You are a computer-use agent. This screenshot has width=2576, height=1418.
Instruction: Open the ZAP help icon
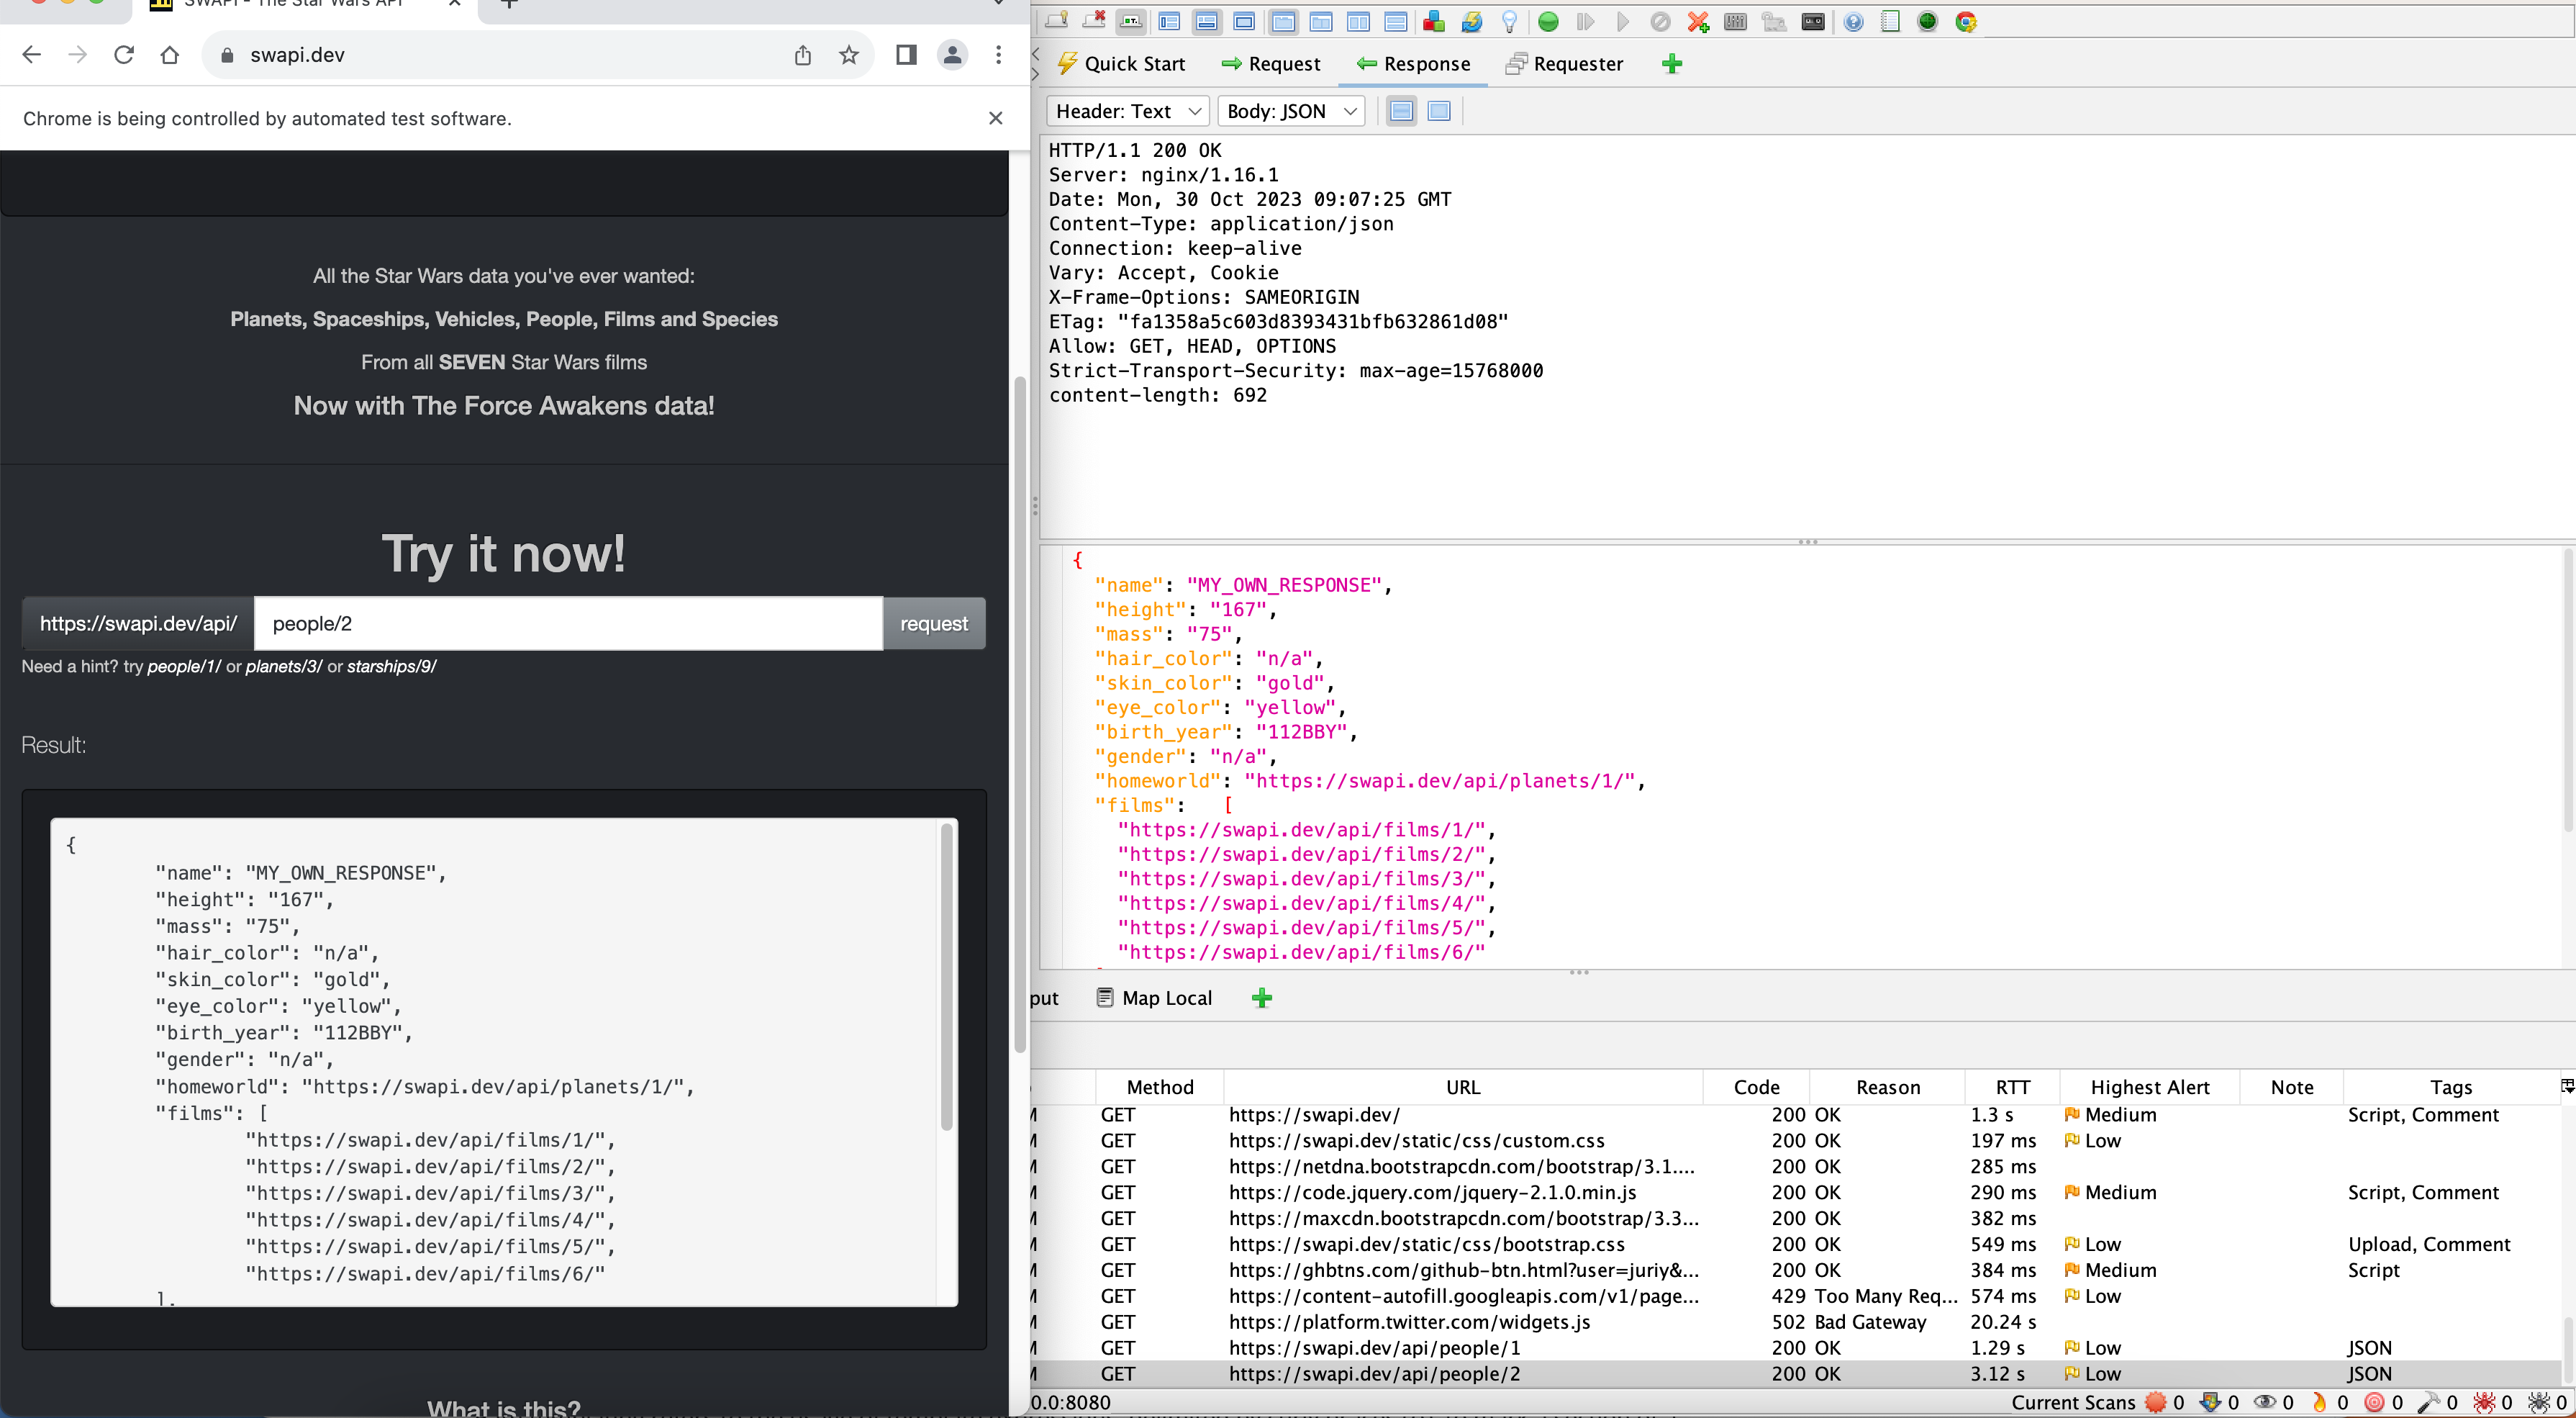[1853, 22]
